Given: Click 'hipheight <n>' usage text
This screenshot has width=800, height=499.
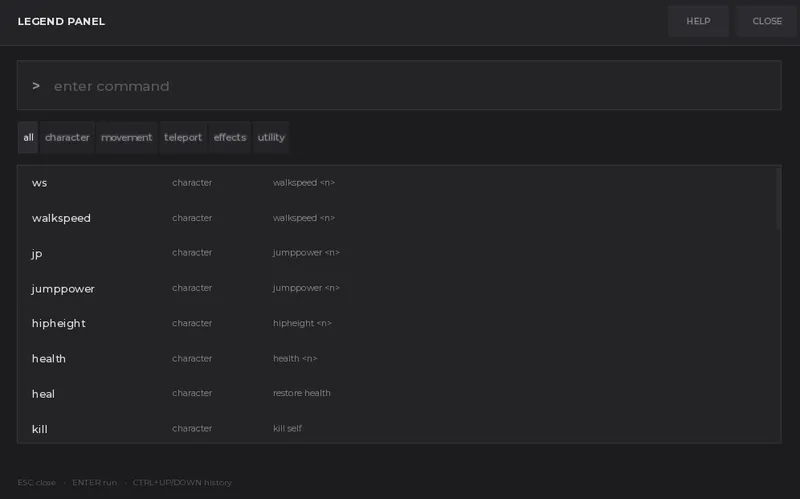Looking at the screenshot, I should coord(302,323).
